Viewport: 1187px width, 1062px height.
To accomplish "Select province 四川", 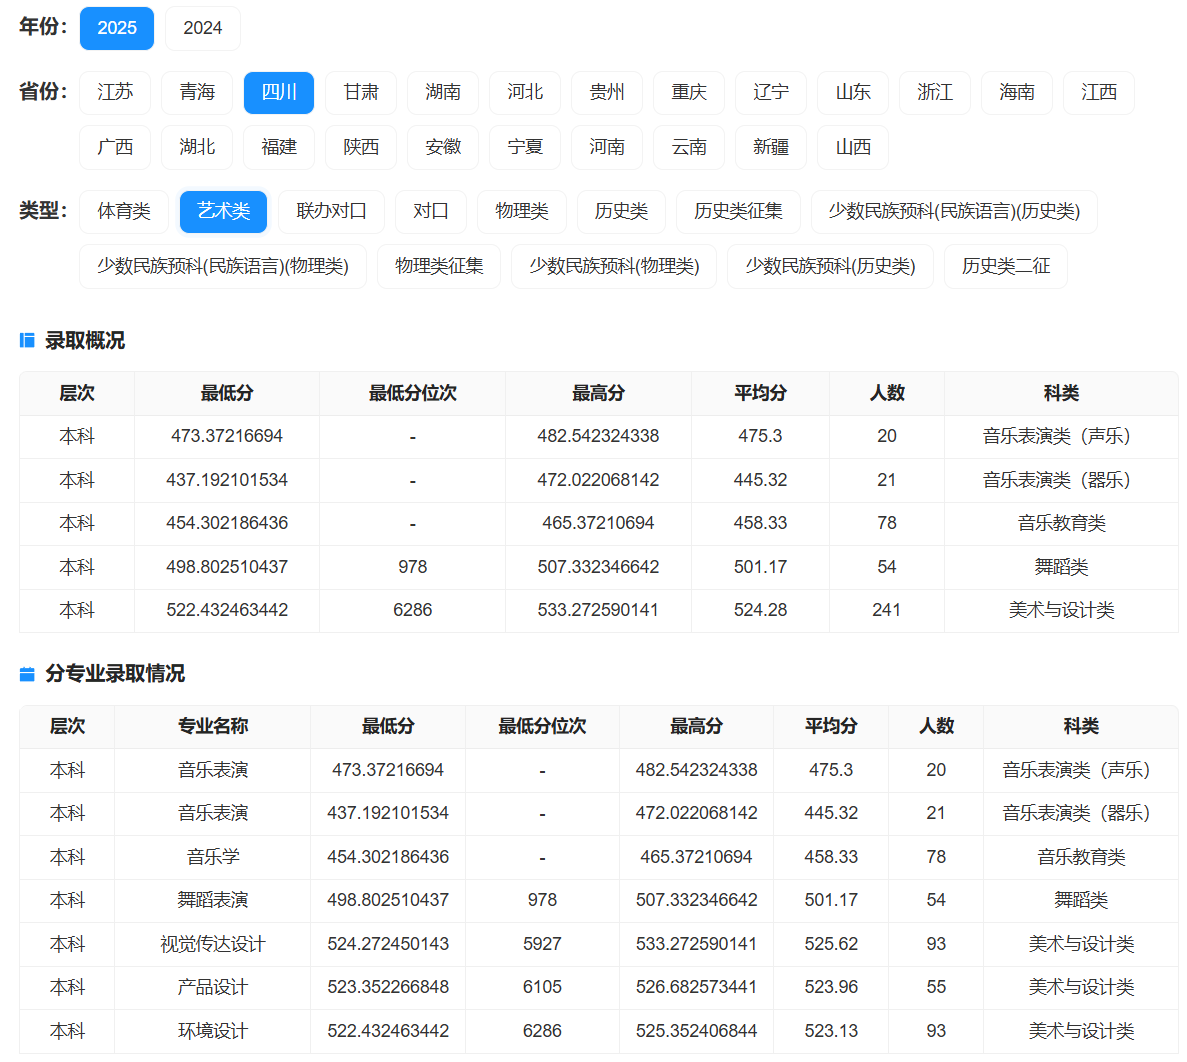I will tap(279, 92).
